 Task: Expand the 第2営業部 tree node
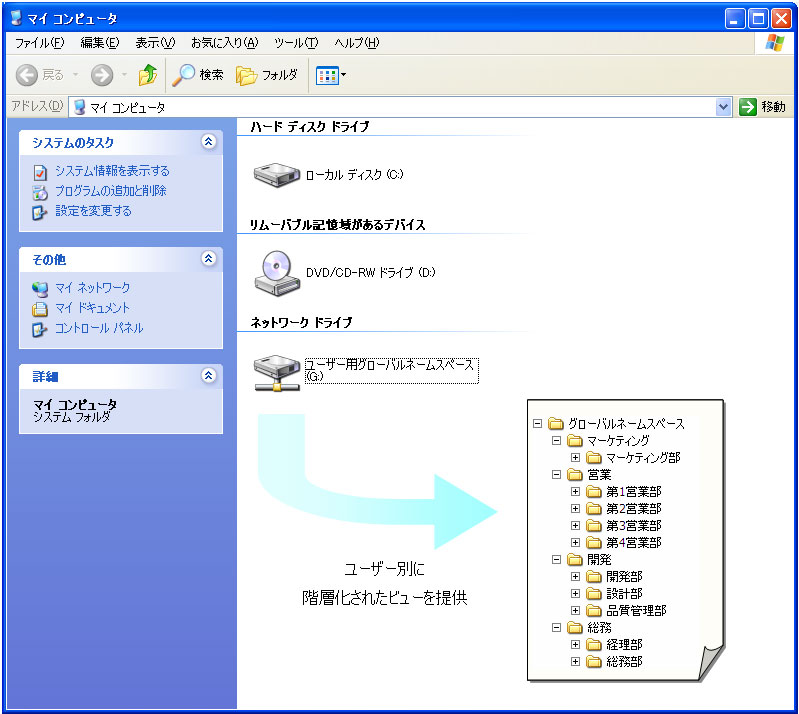[575, 509]
